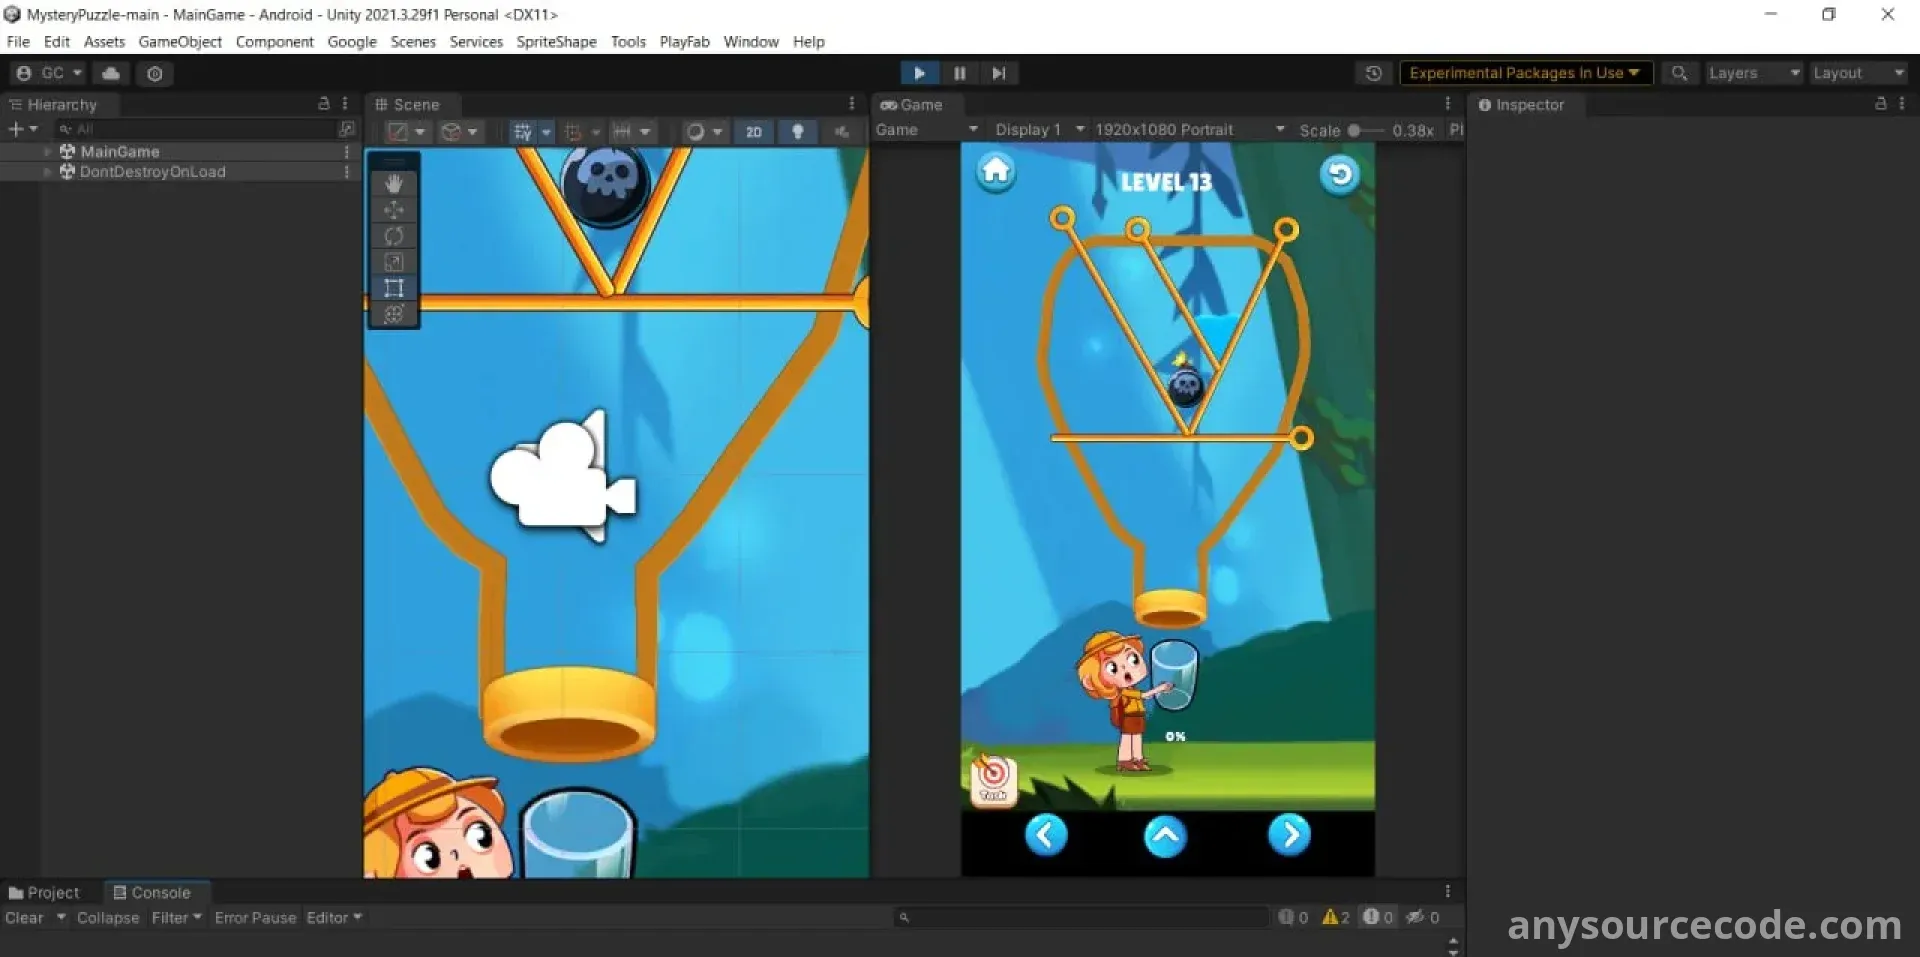
Task: Open the cloud services icon
Action: click(x=111, y=73)
